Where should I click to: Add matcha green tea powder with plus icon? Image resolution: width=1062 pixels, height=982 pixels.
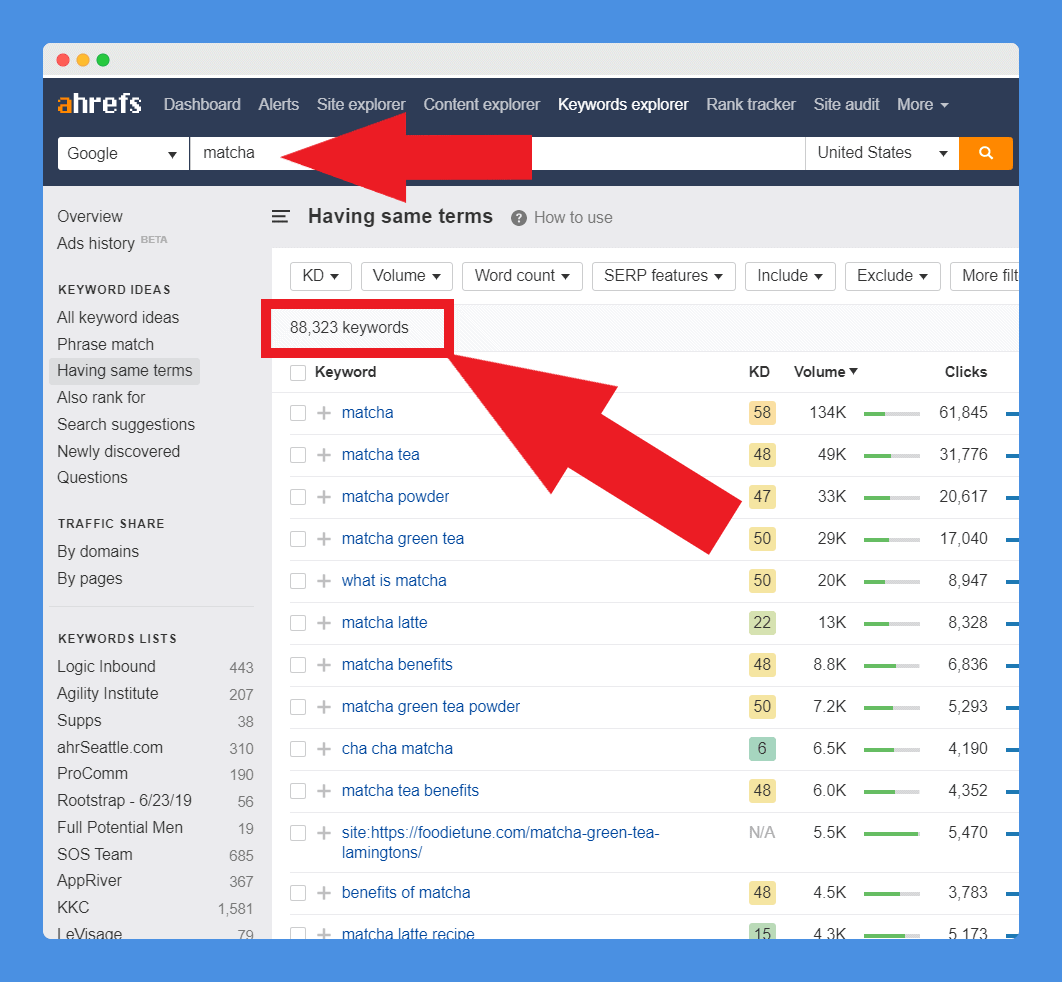(324, 706)
